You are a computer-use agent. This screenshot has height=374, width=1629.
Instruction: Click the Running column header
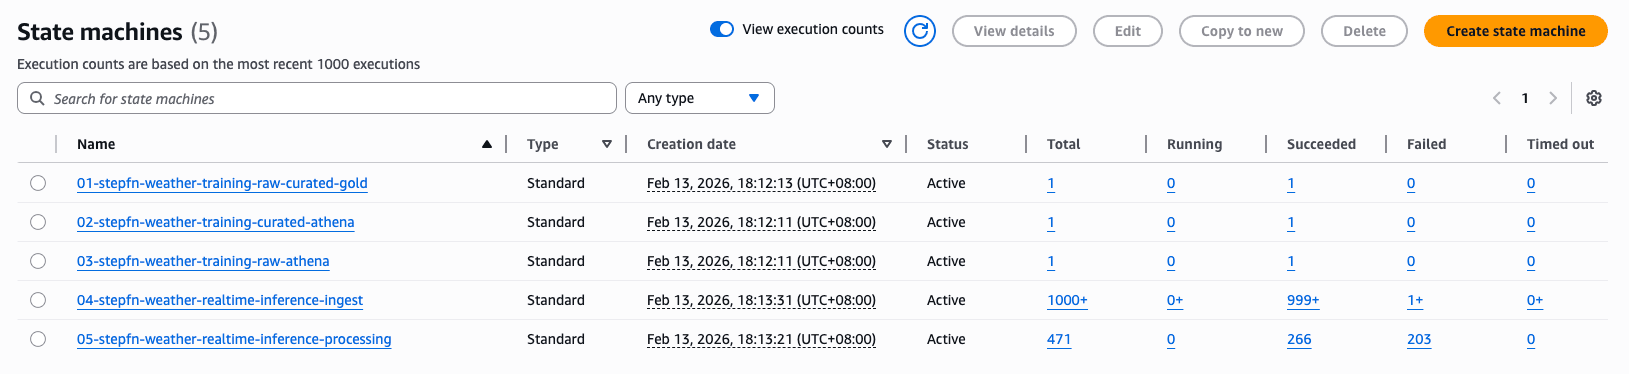pos(1194,144)
